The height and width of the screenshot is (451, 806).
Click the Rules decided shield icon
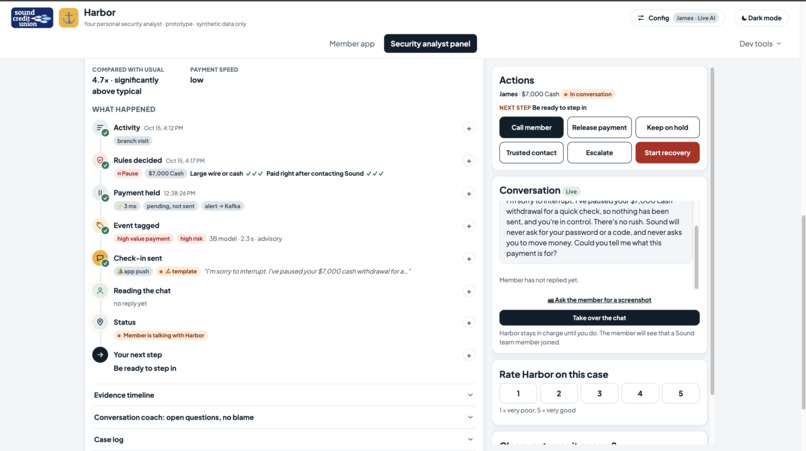[x=100, y=160]
